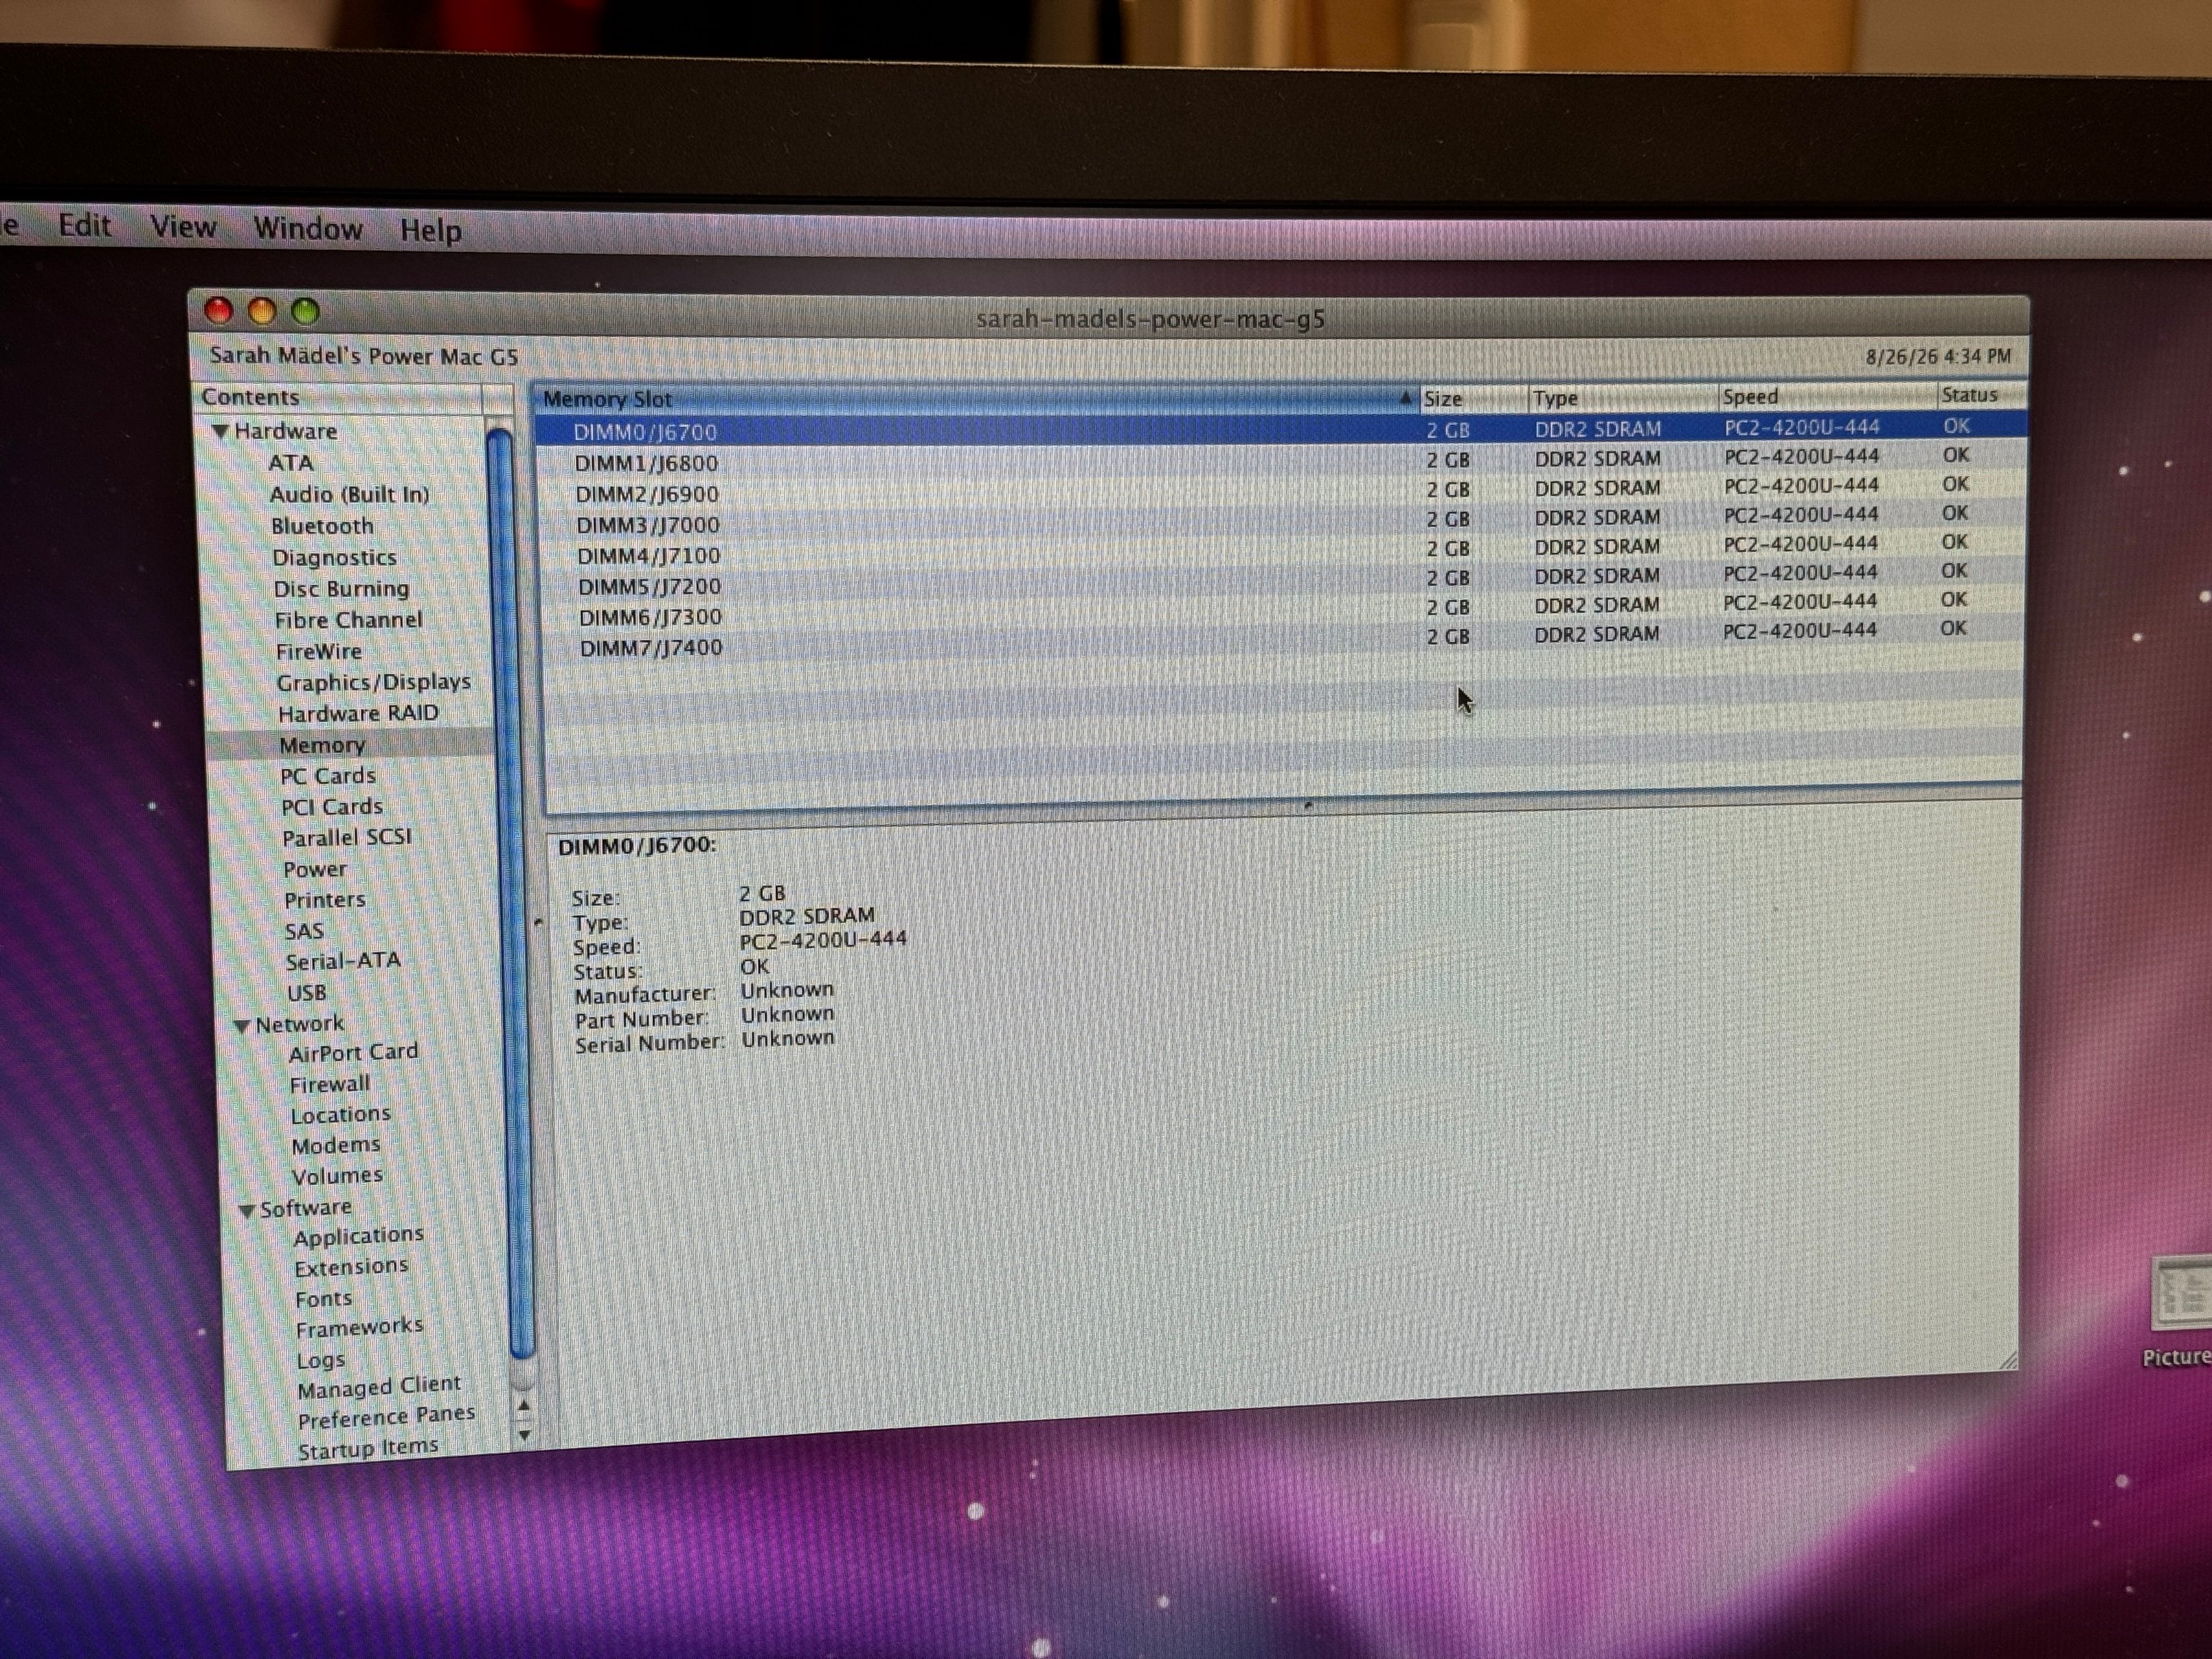This screenshot has width=2212, height=1659.
Task: Select Extensions under Software
Action: 351,1267
